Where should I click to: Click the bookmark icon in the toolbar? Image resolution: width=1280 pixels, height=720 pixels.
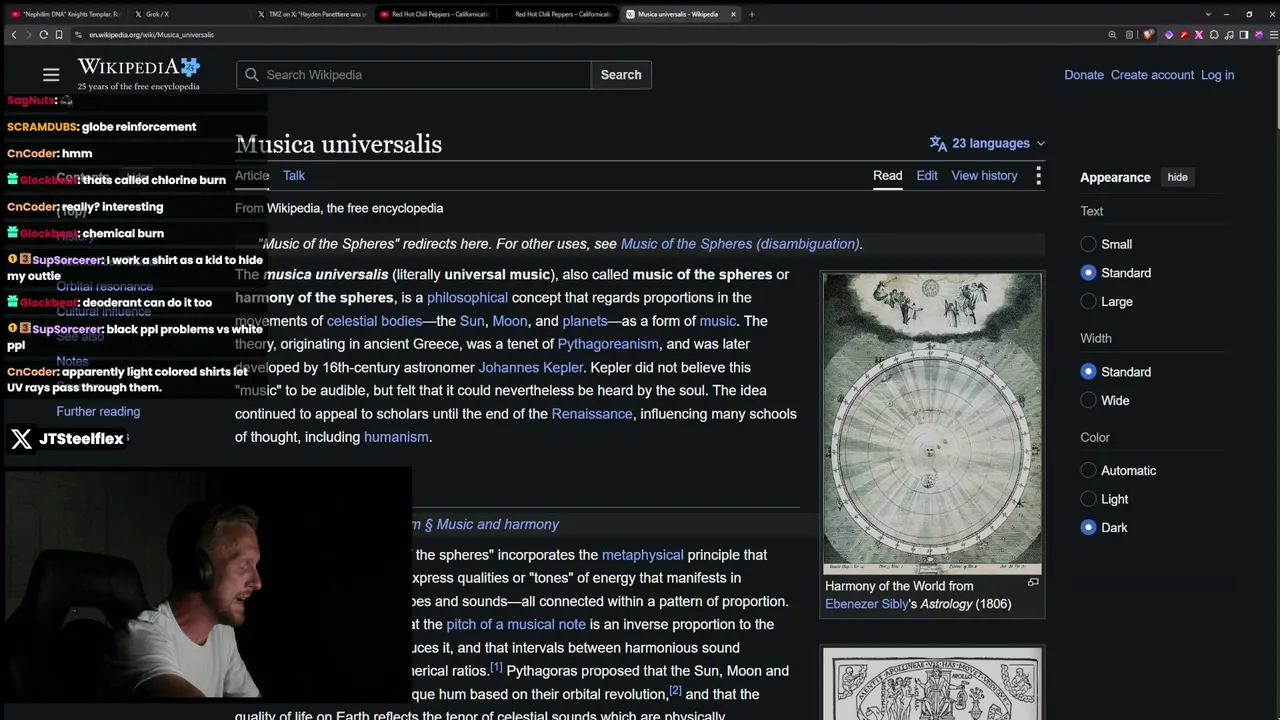[x=59, y=34]
